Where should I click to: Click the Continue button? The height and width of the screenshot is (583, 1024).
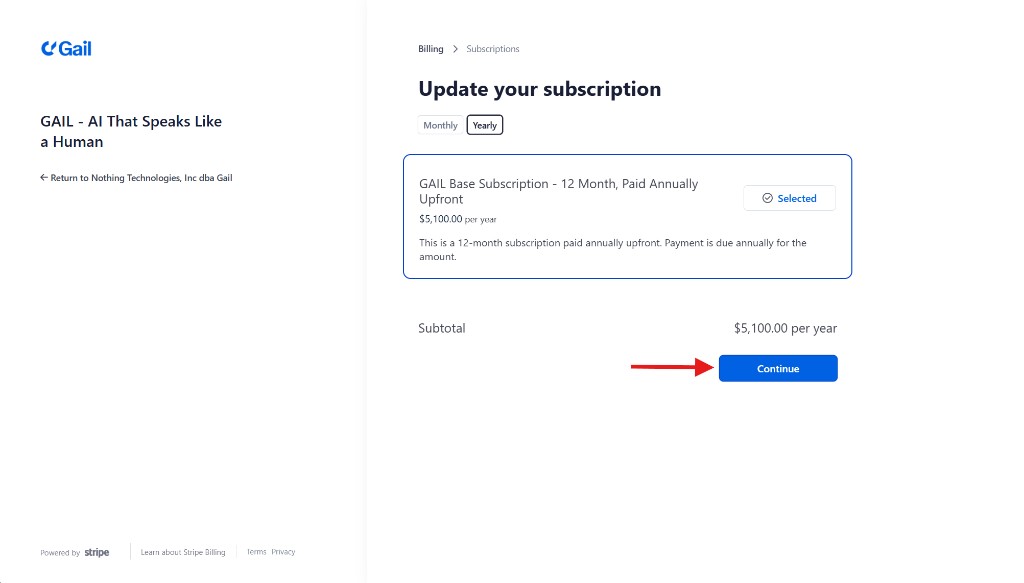coord(778,368)
